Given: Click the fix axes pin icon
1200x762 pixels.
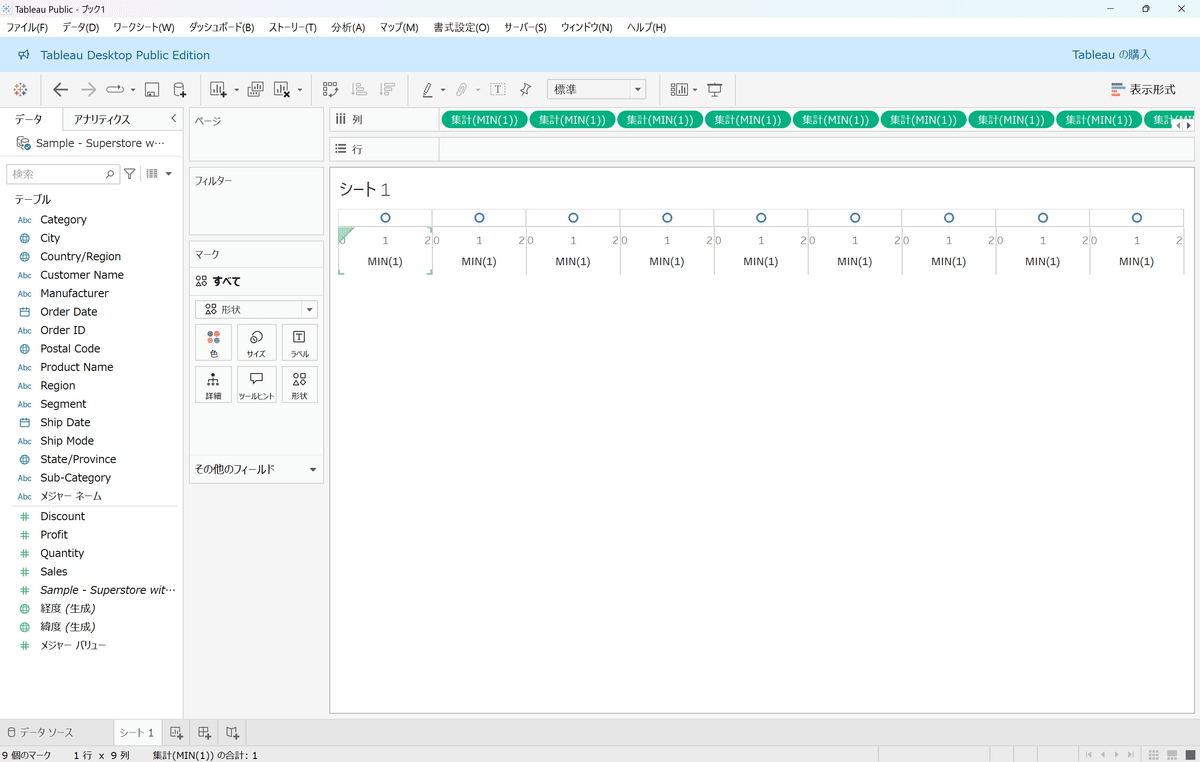Looking at the screenshot, I should (x=525, y=90).
